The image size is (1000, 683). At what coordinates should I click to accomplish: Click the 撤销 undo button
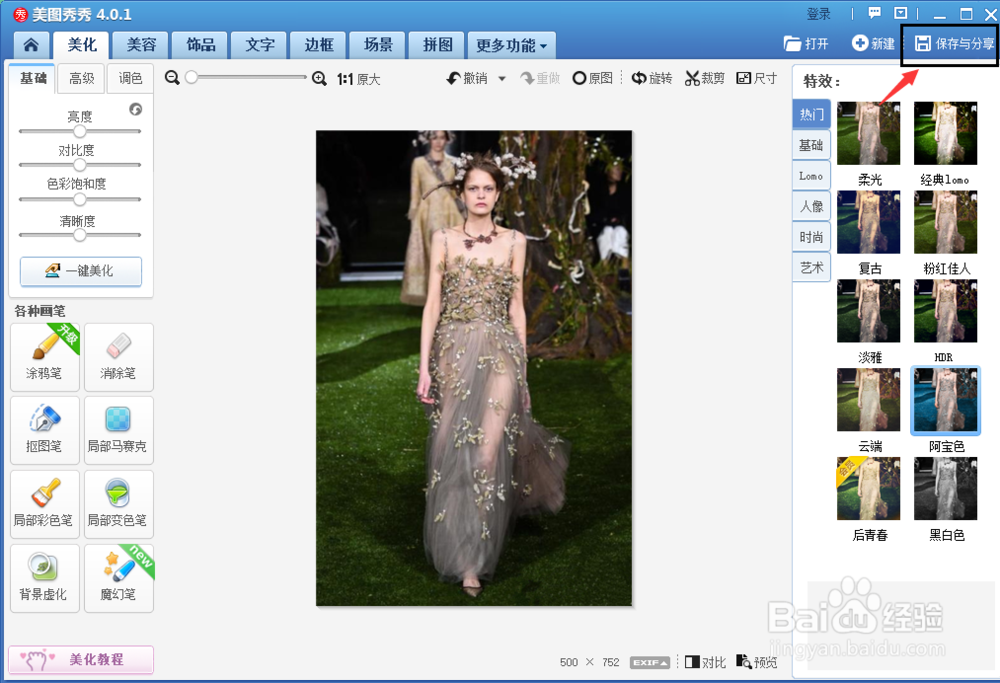[467, 78]
